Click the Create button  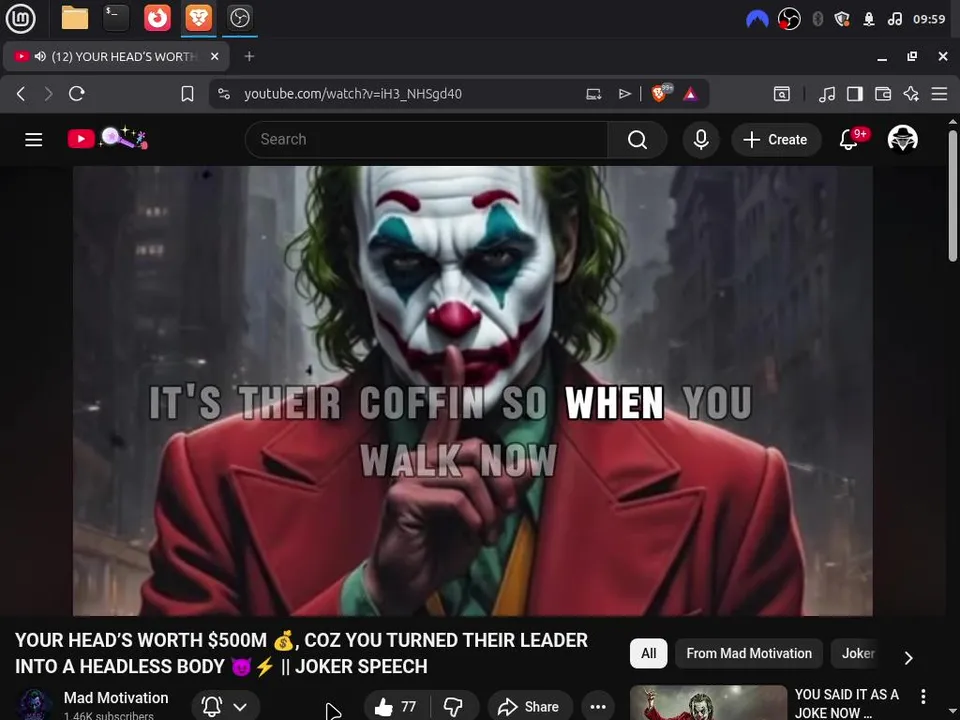pos(776,140)
